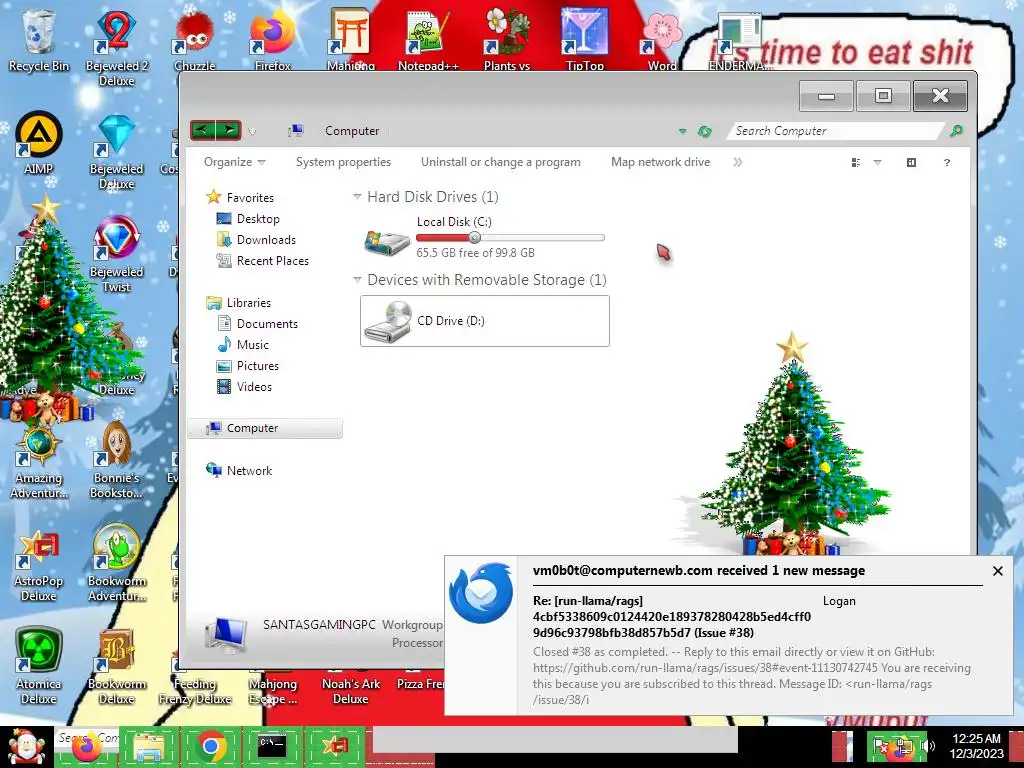
Task: Open Music library
Action: (243, 344)
